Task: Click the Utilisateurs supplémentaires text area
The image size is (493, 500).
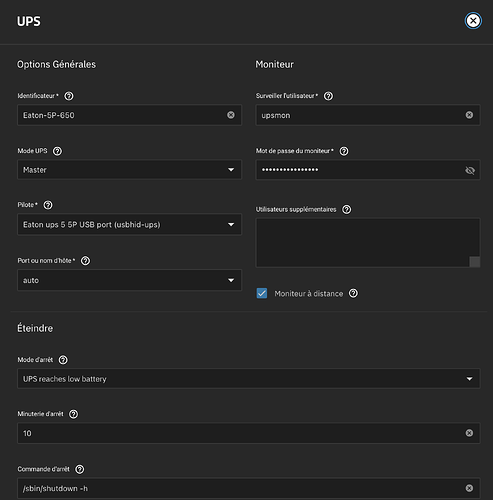Action: tap(368, 243)
